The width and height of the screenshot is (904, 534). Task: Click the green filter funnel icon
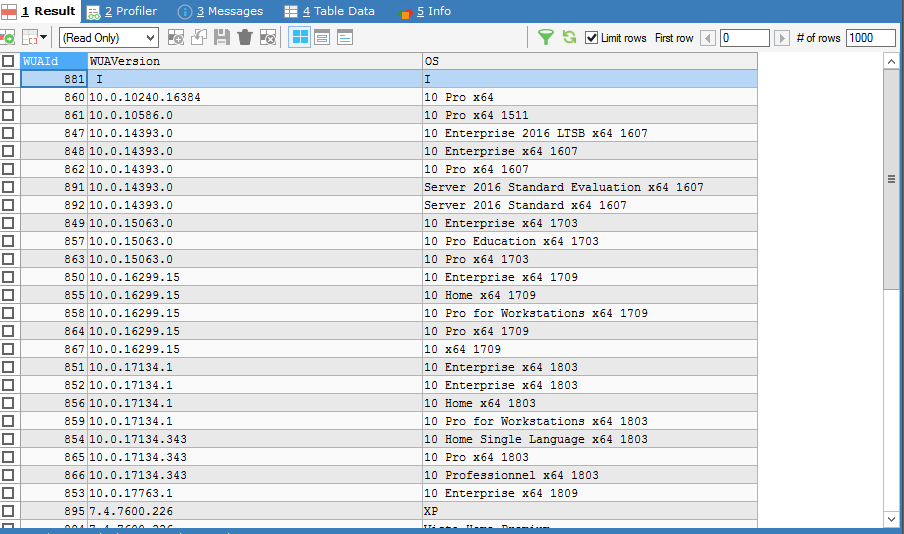(x=545, y=37)
